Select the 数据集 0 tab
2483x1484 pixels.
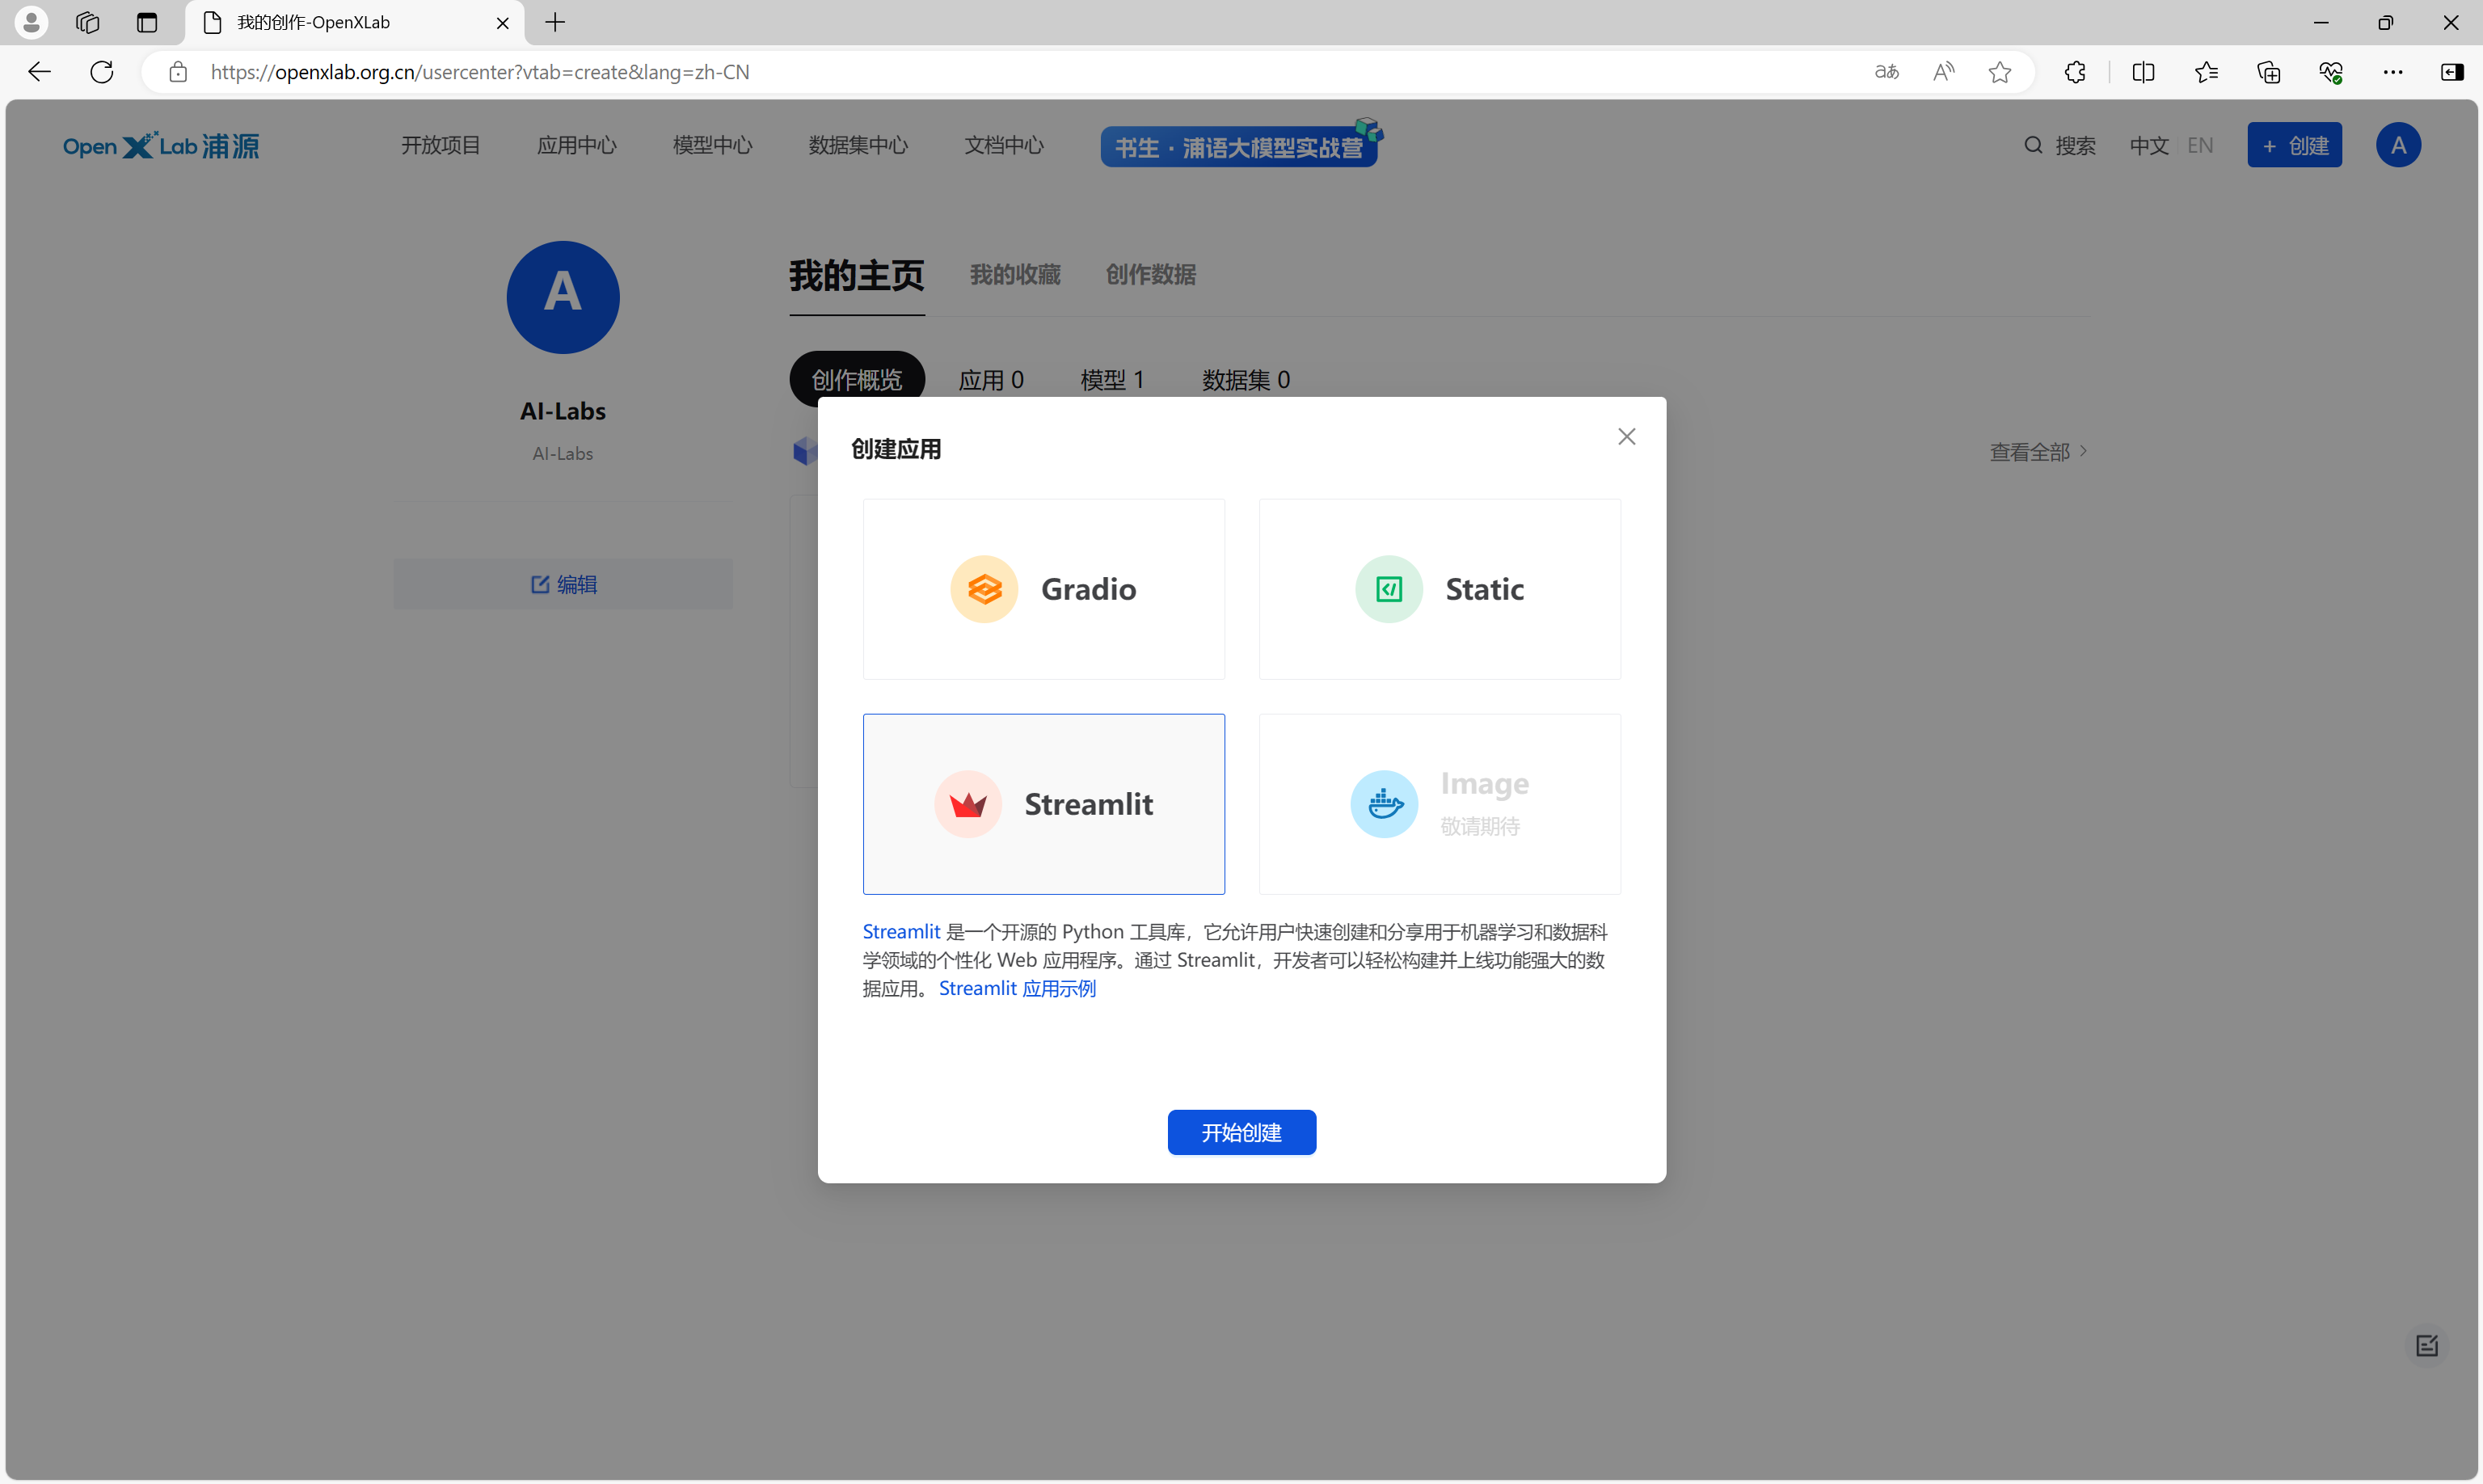point(1246,380)
